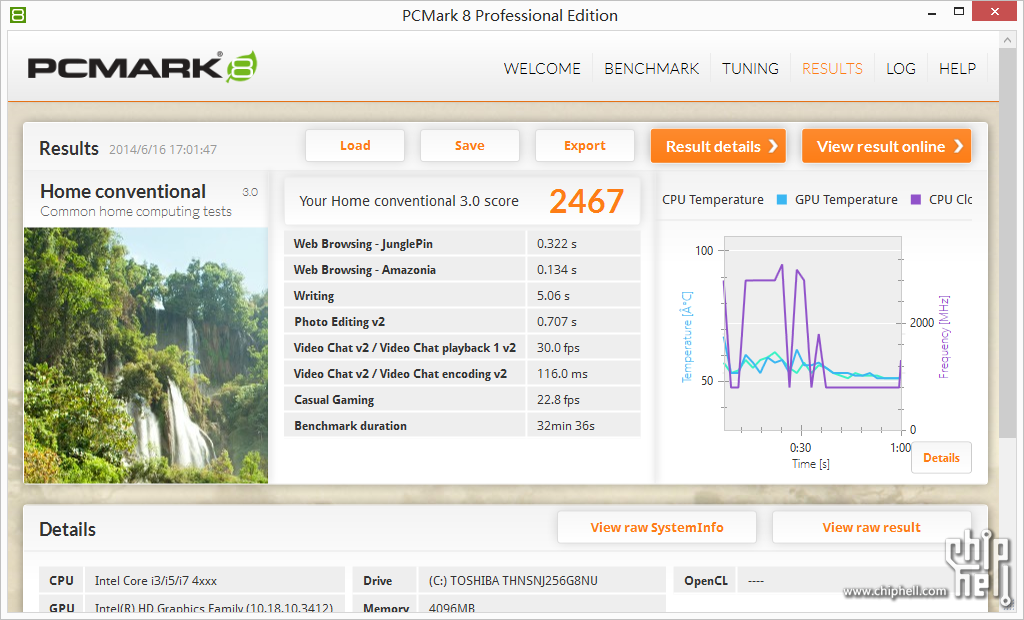Maximize the PCMark 8 window

coord(959,12)
